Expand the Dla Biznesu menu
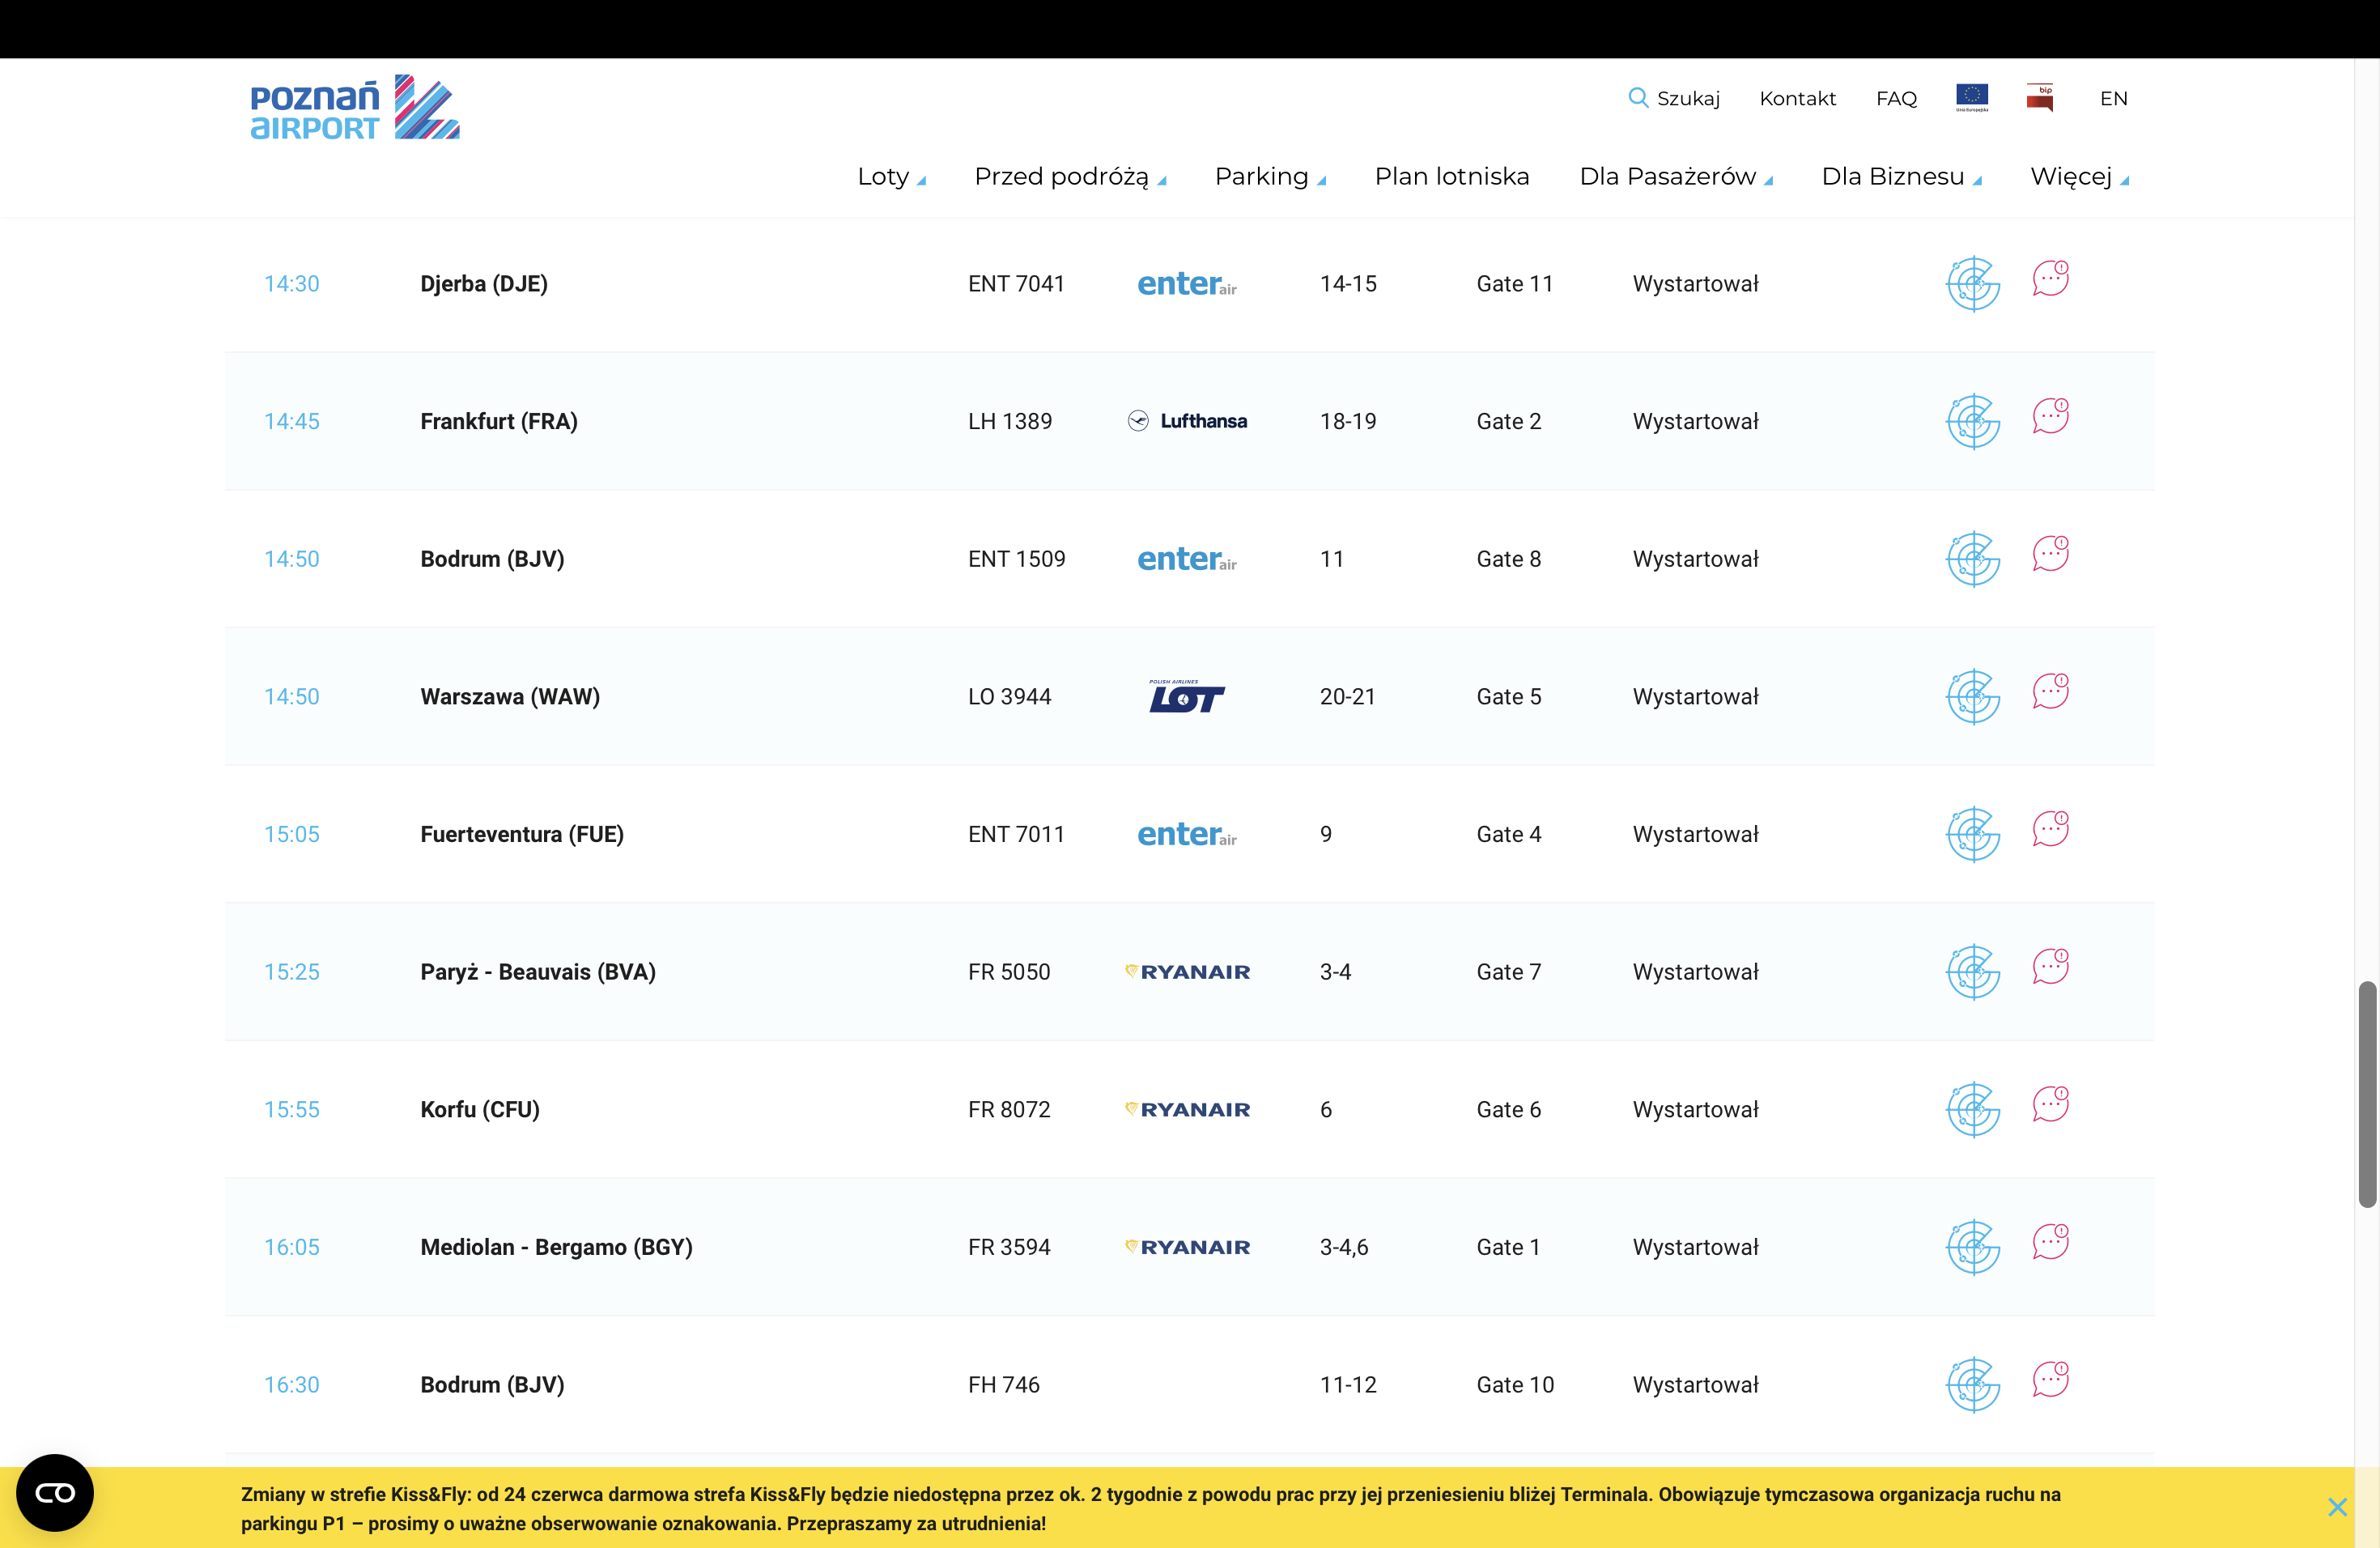This screenshot has width=2380, height=1548. 1901,177
